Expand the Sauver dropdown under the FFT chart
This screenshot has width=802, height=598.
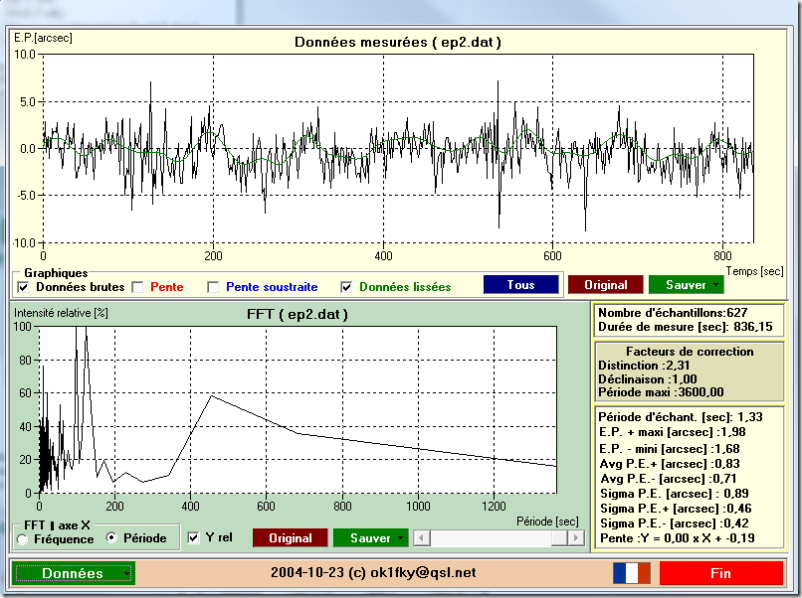click(369, 538)
